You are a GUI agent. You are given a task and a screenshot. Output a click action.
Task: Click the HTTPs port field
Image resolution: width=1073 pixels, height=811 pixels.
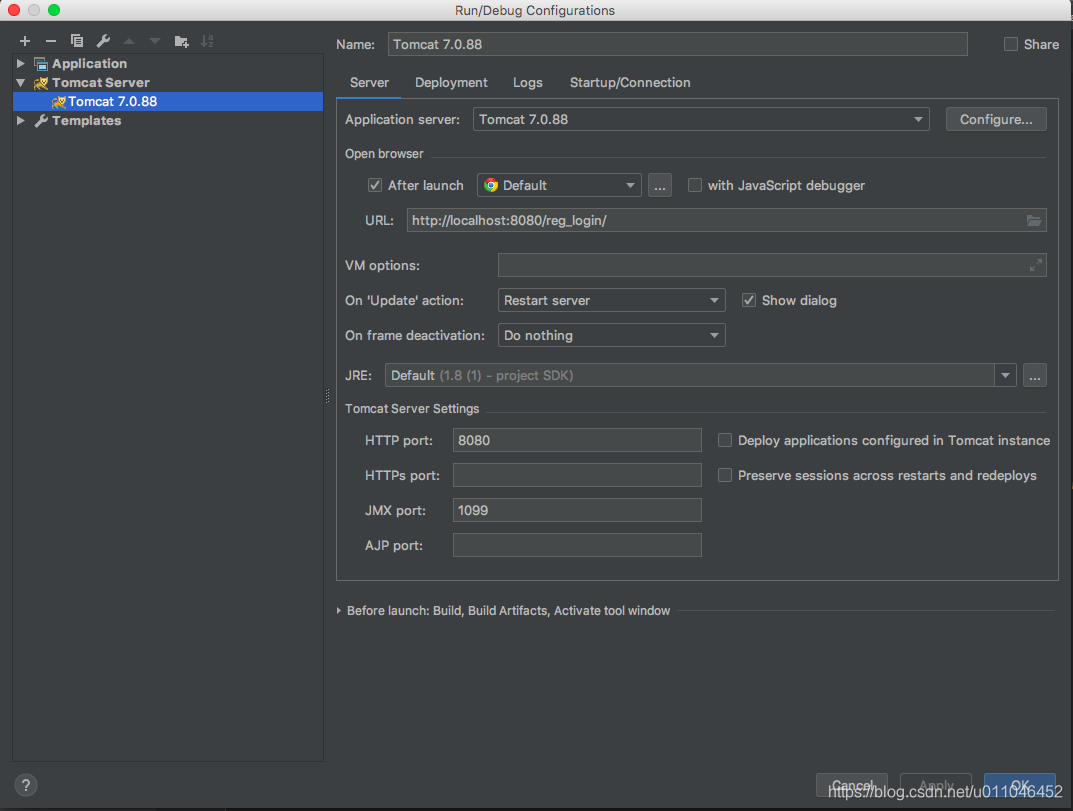577,475
